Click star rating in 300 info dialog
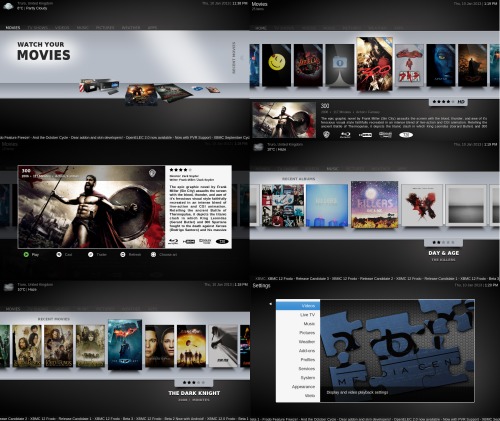The height and width of the screenshot is (421, 500). (x=181, y=170)
